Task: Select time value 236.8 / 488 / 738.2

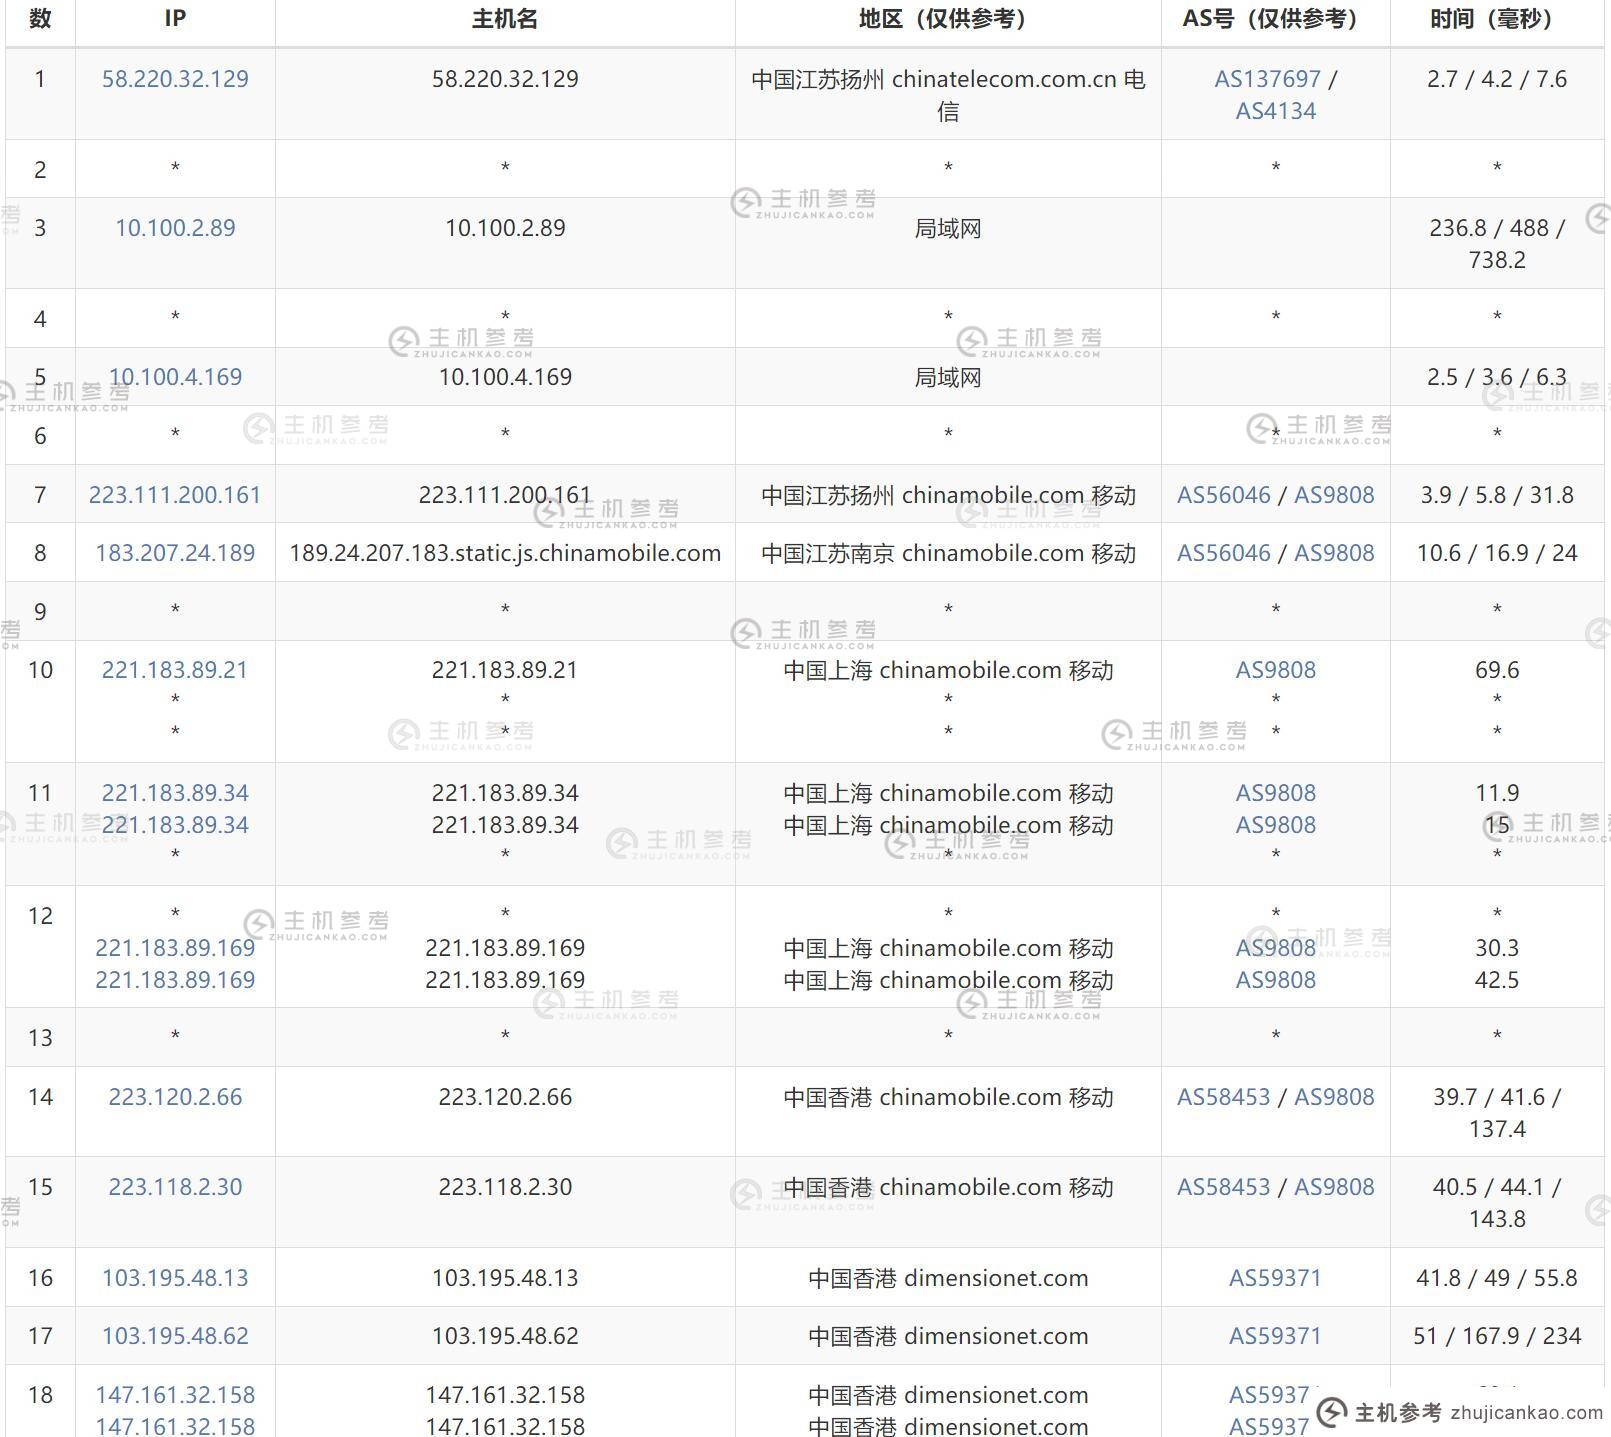Action: pyautogui.click(x=1497, y=244)
